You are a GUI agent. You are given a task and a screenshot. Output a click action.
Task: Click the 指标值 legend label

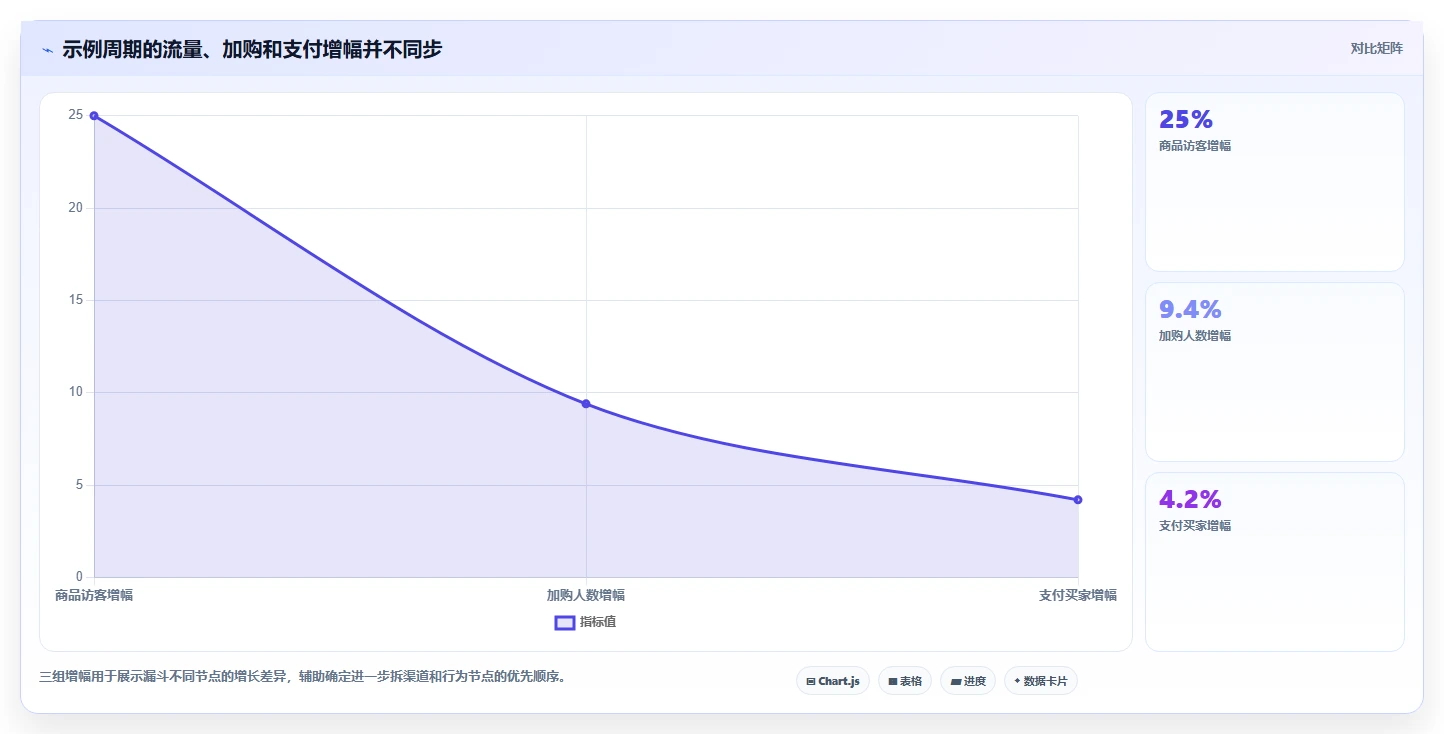[598, 622]
